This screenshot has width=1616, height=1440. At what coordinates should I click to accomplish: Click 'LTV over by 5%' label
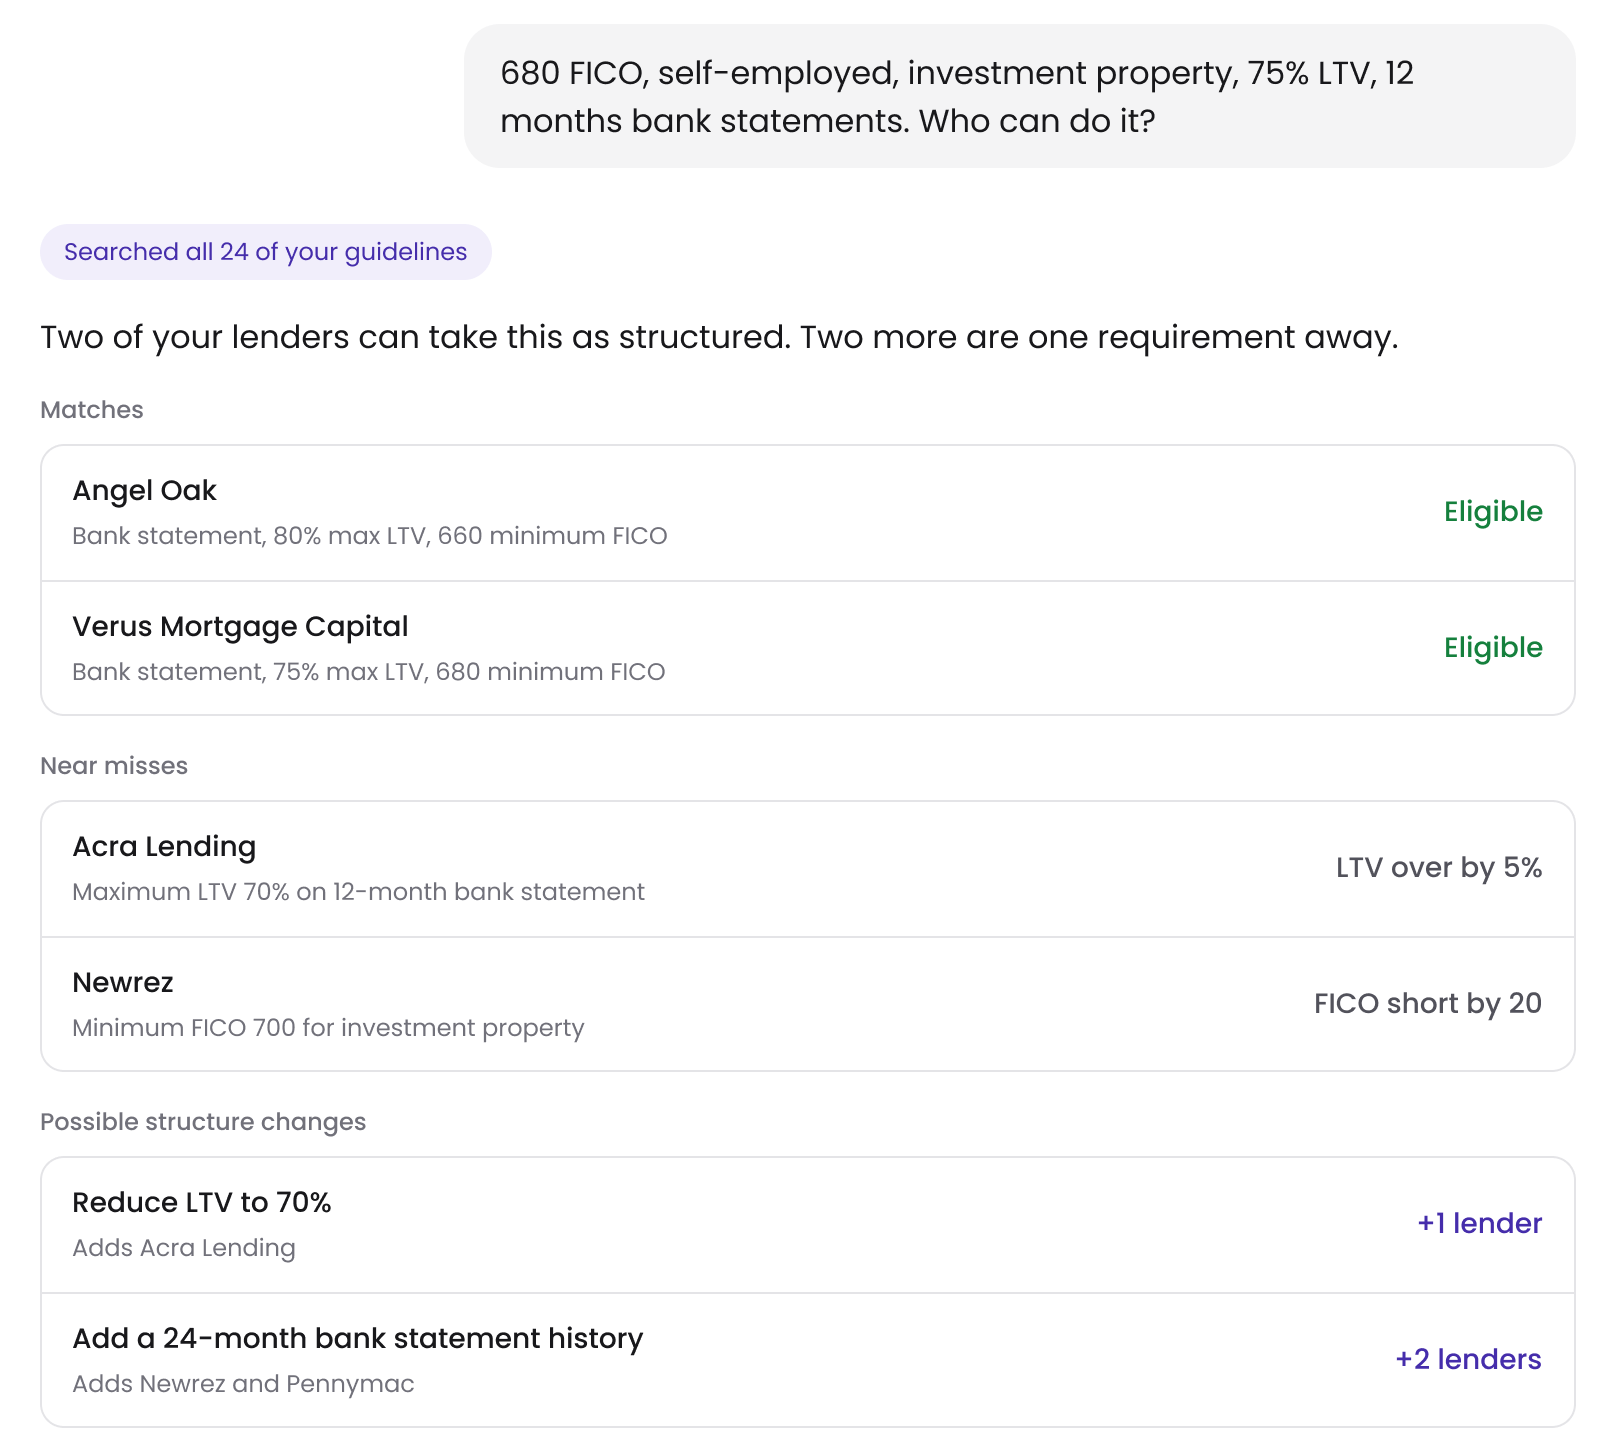[x=1439, y=868]
